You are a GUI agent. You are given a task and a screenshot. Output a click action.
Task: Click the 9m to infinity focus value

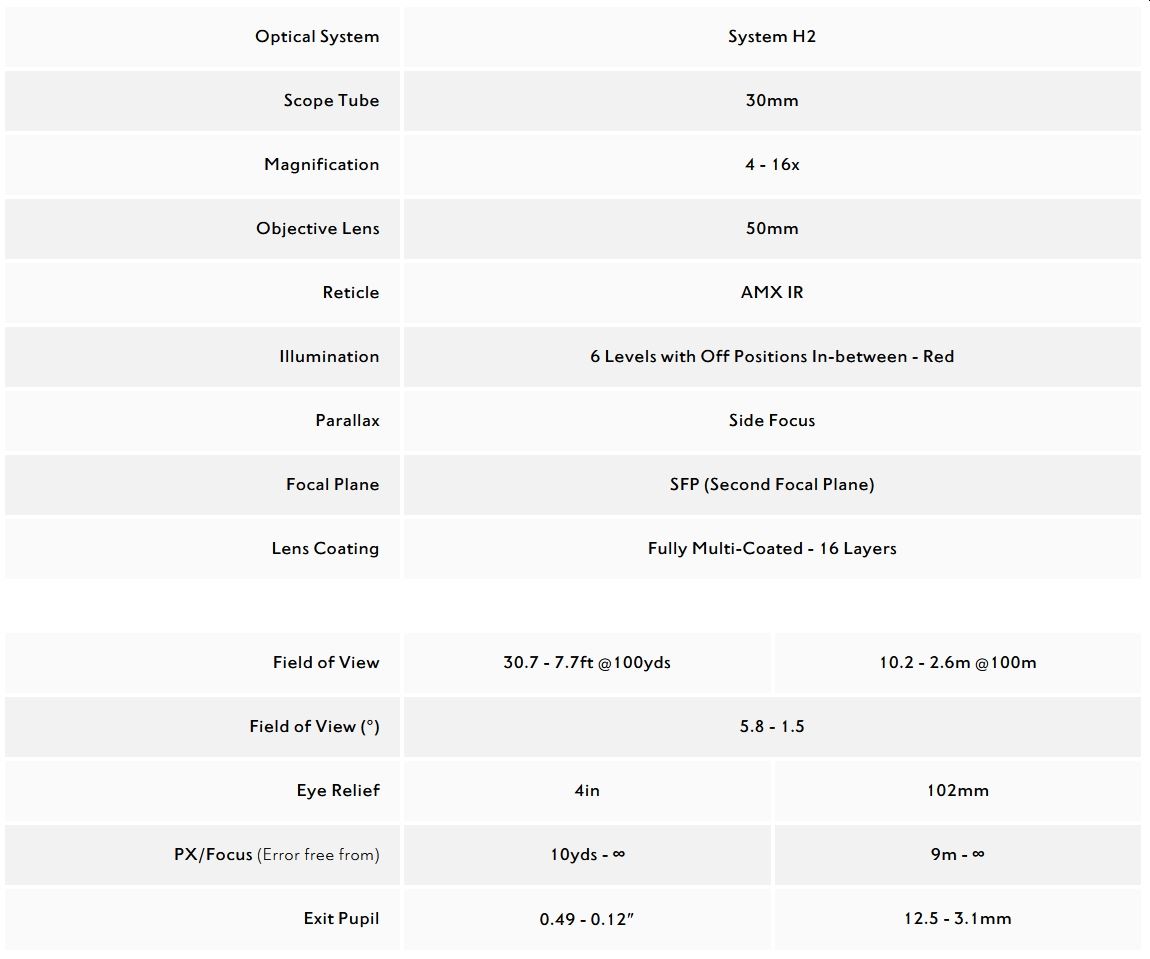tap(958, 854)
